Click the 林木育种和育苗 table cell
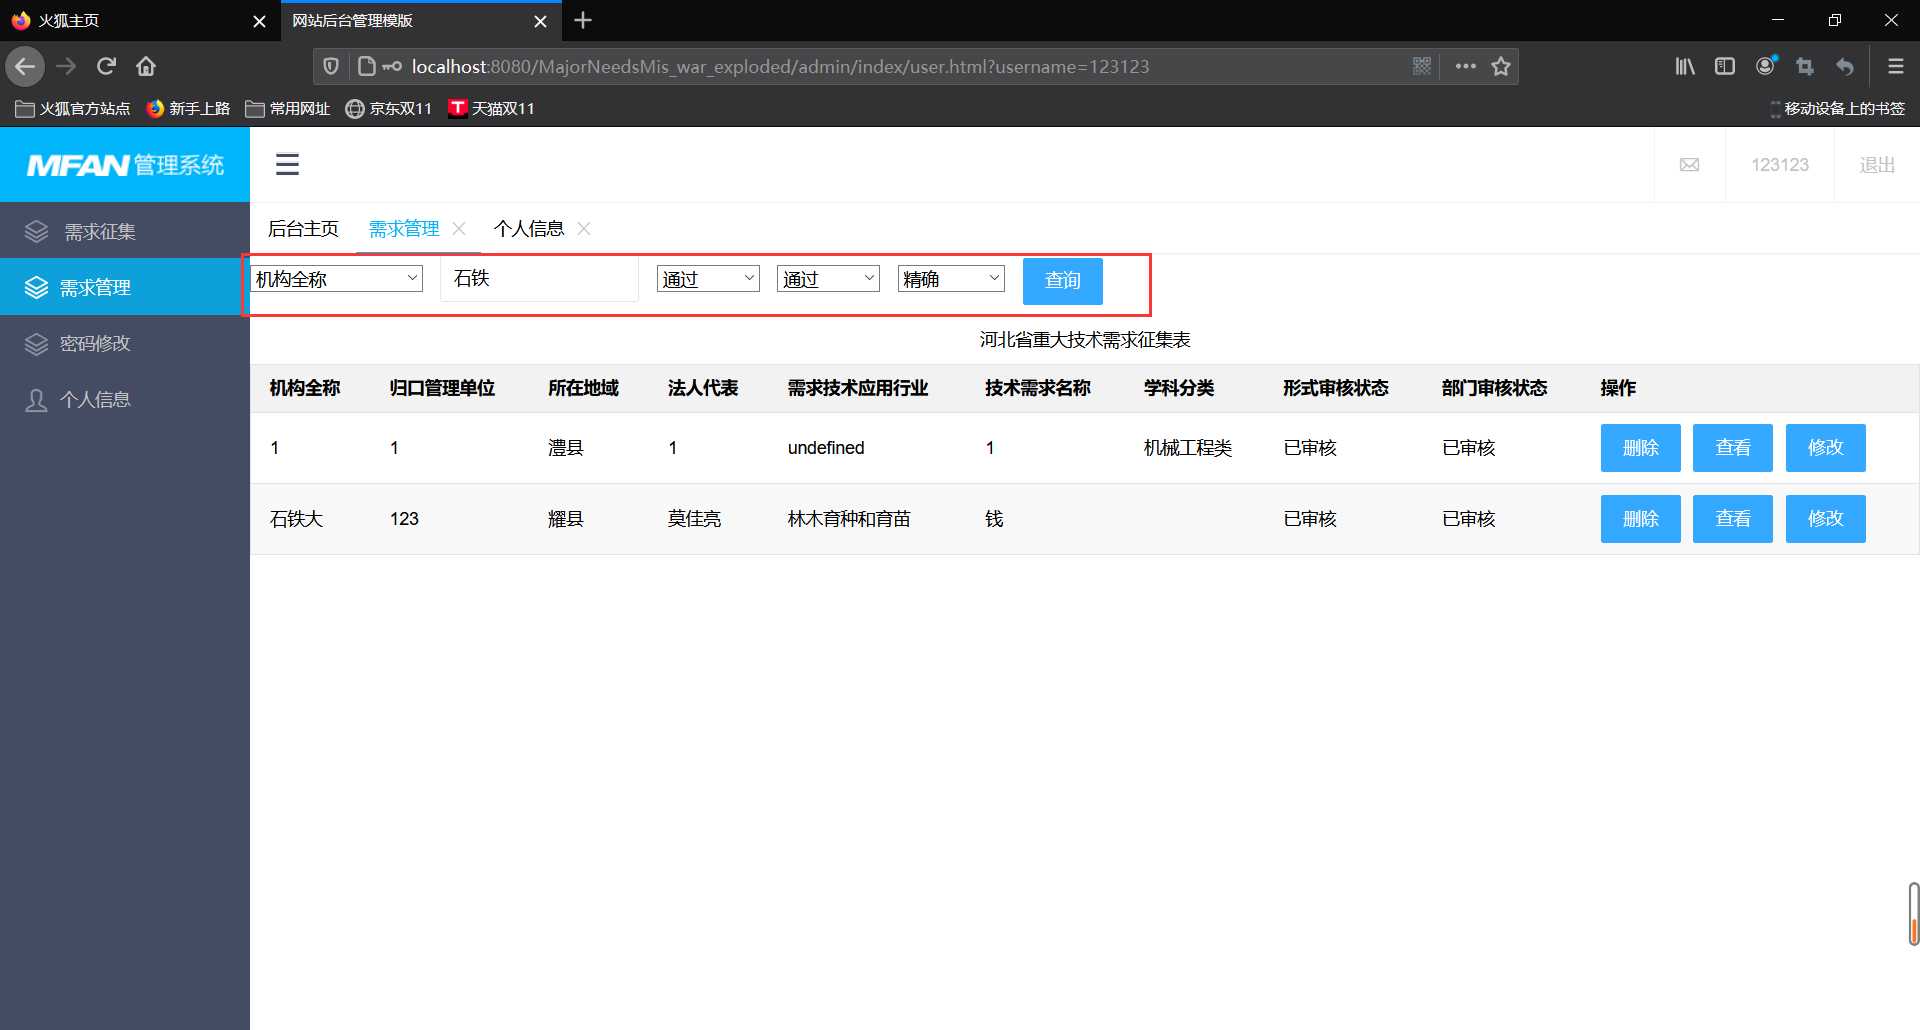1920x1030 pixels. (849, 519)
